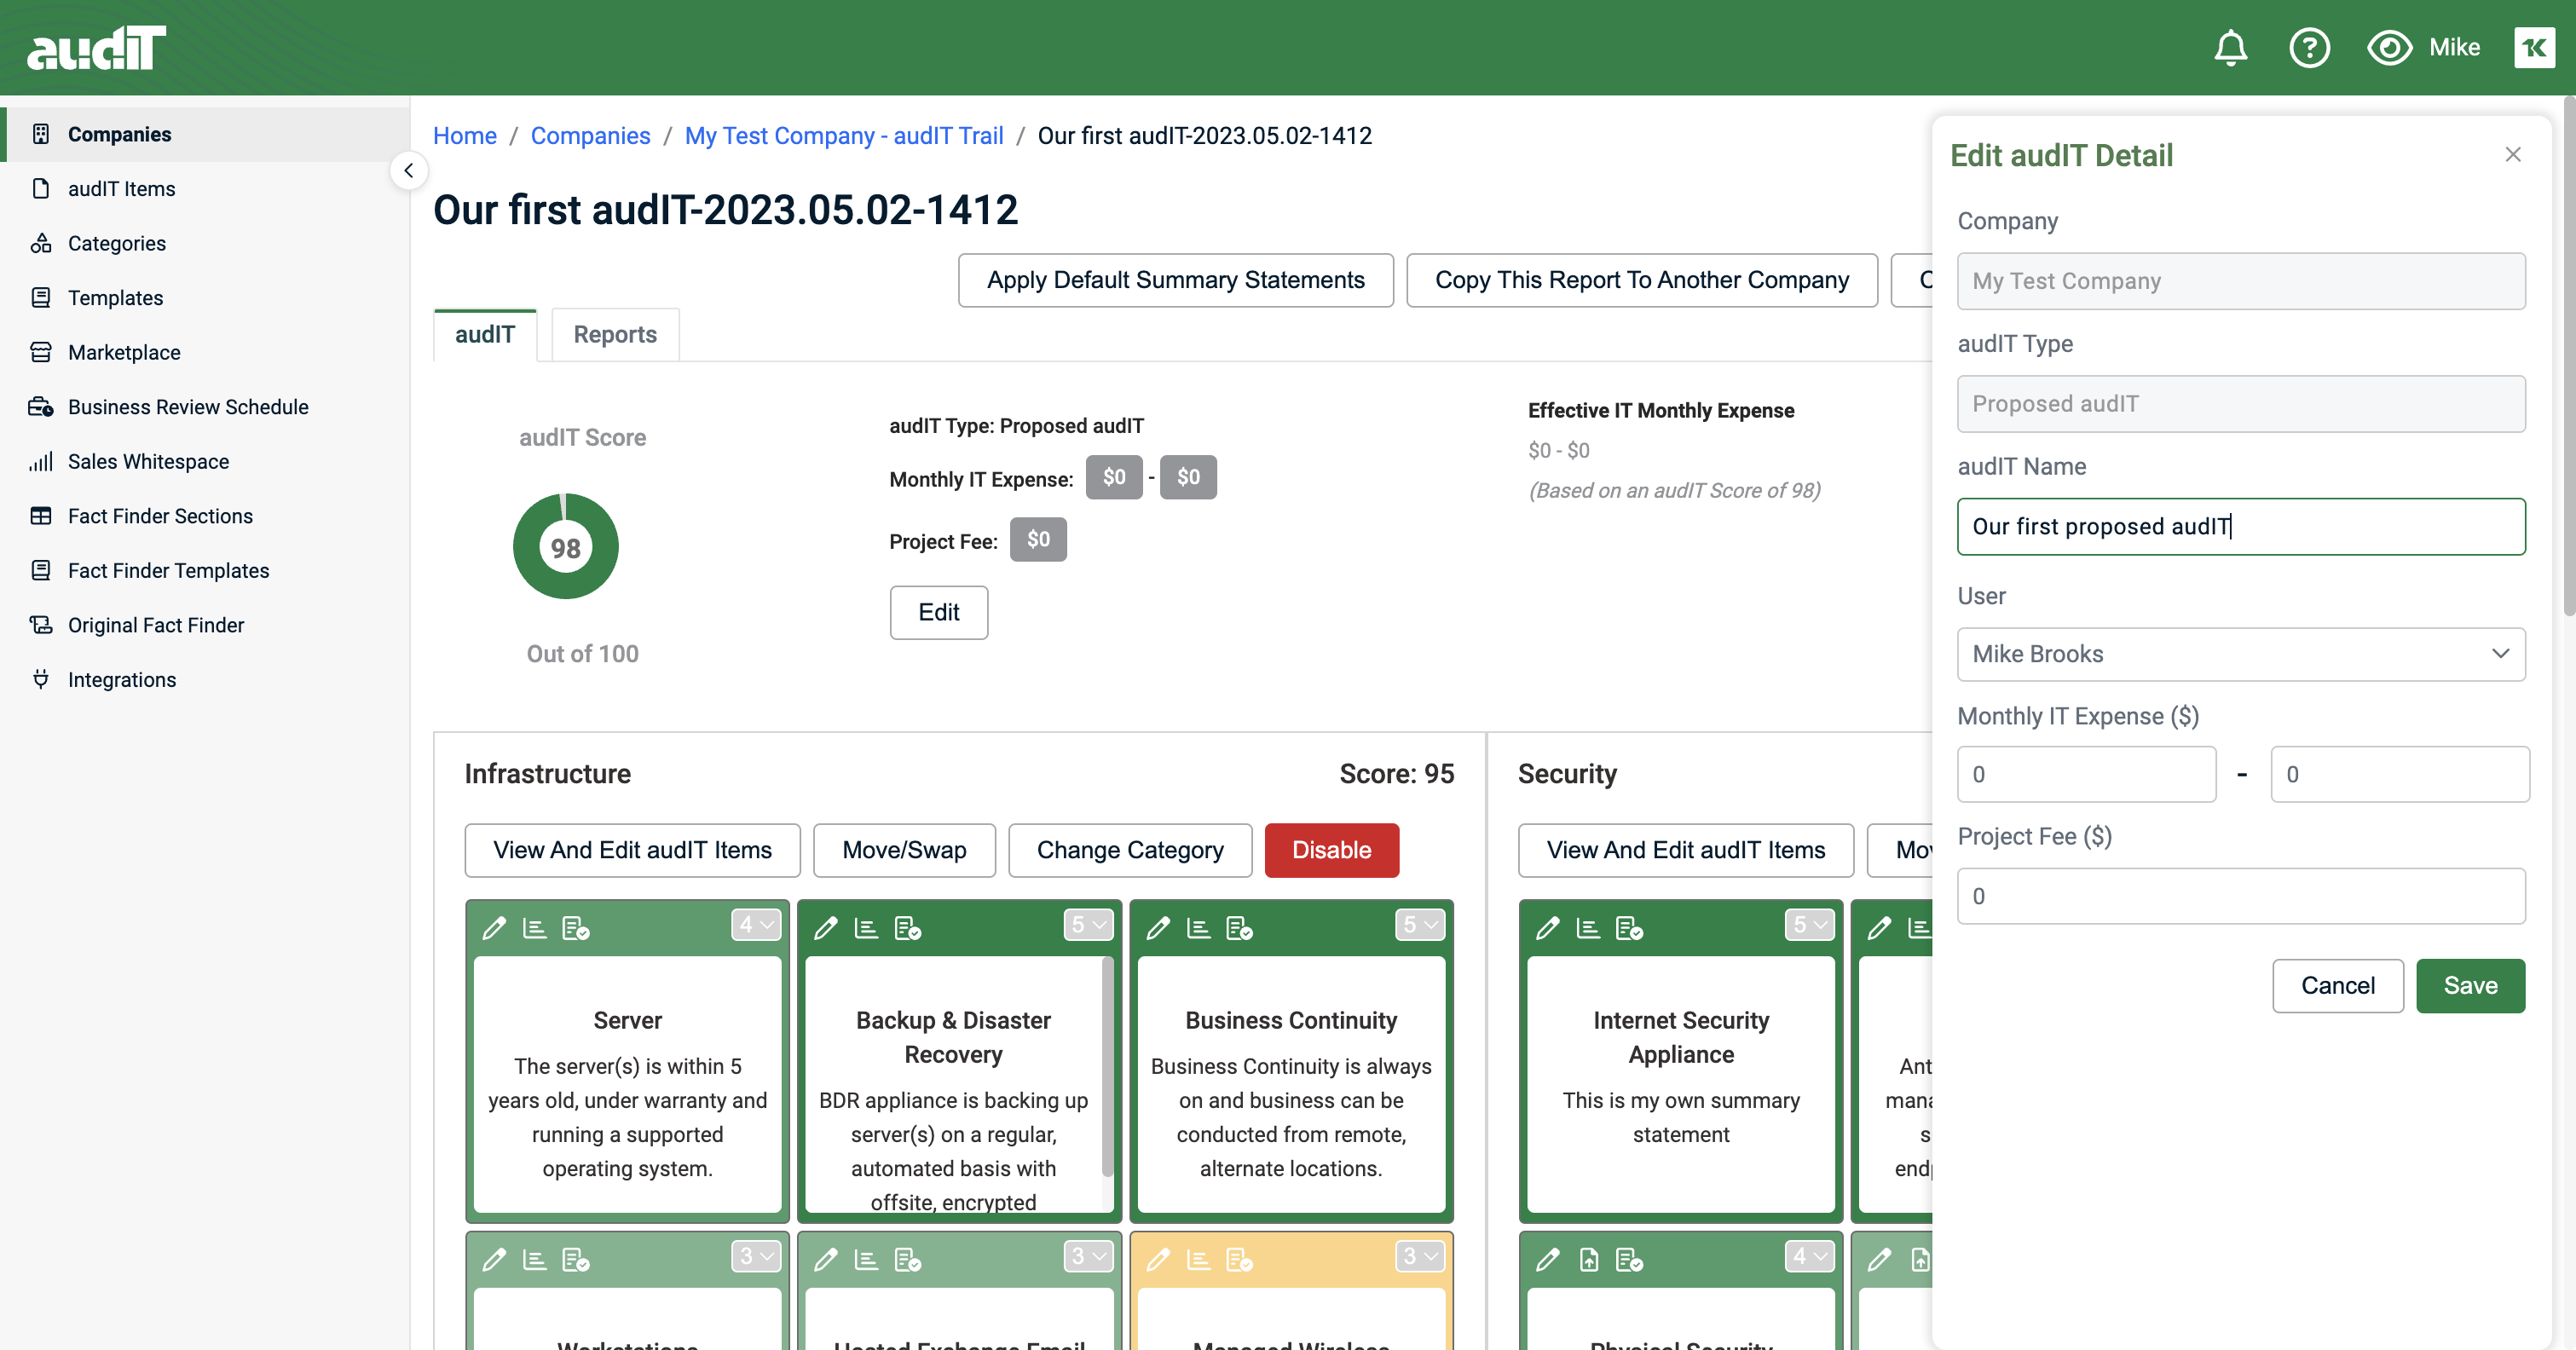
Task: Click Apply Default Summary Statements button
Action: (1175, 280)
